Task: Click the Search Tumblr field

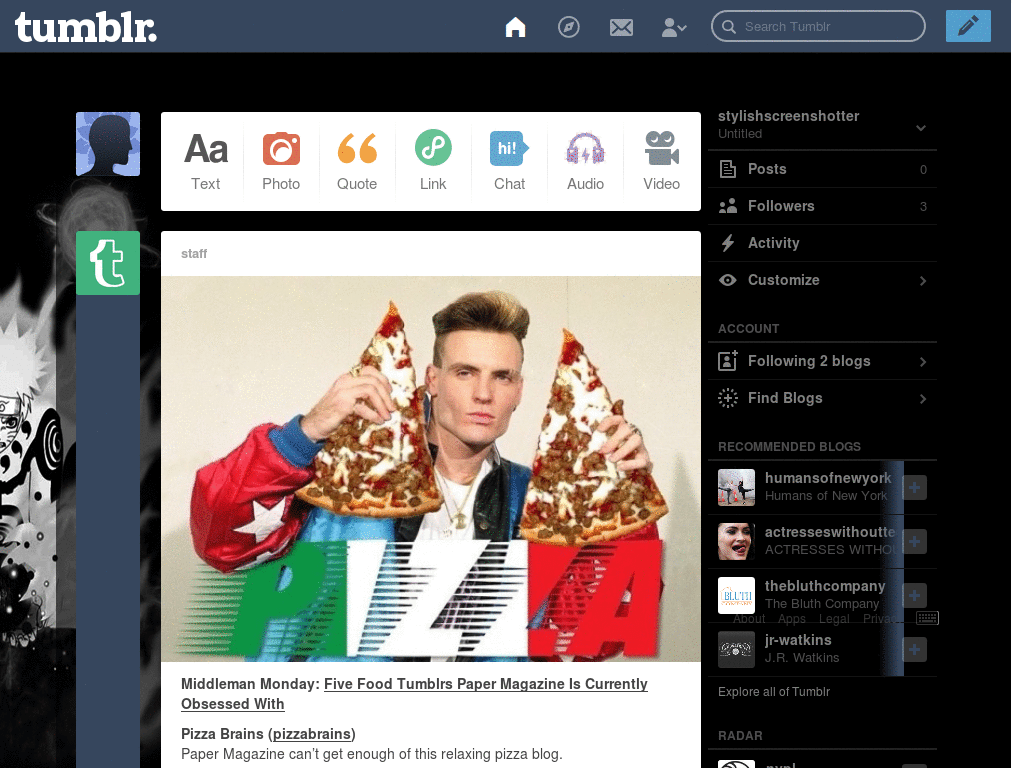Action: pos(818,26)
